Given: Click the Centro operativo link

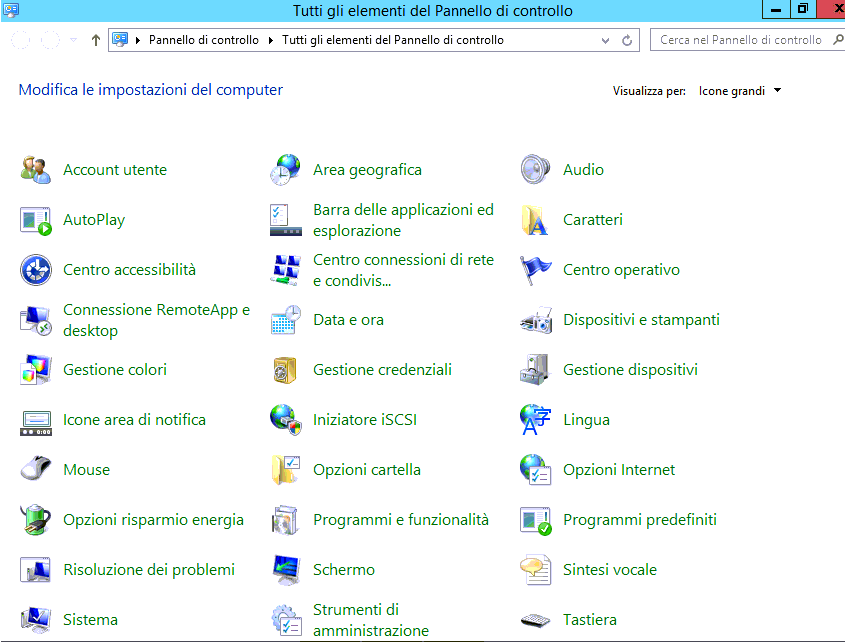Looking at the screenshot, I should (x=621, y=270).
